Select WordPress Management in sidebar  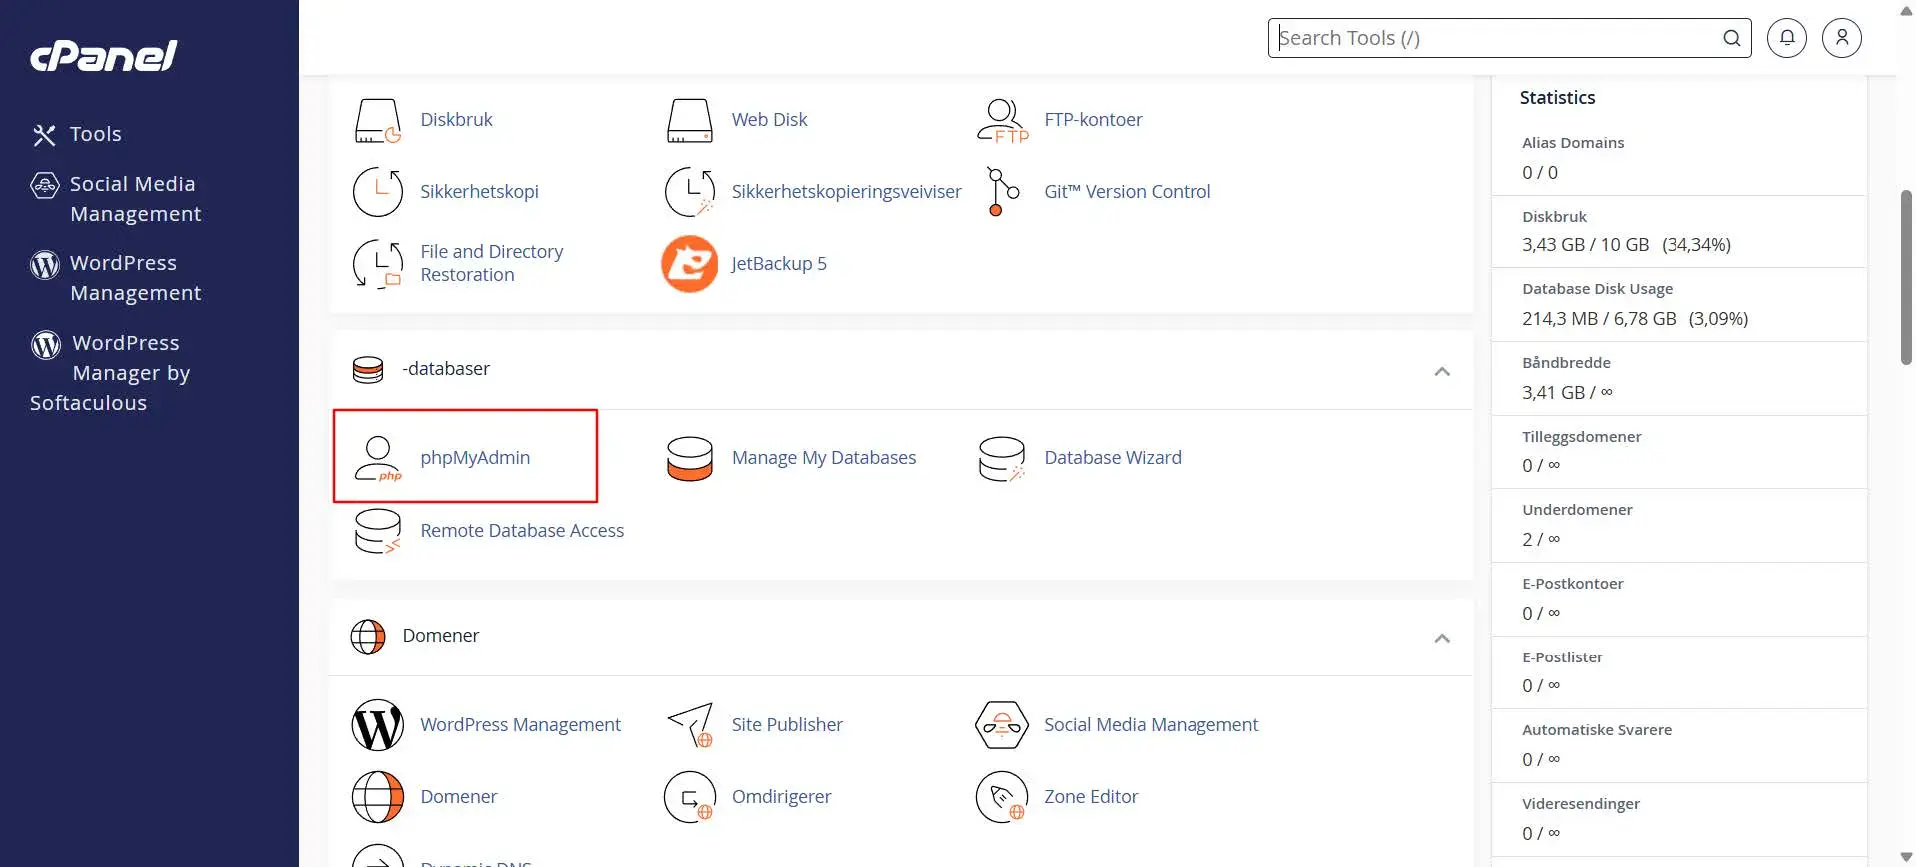point(135,278)
